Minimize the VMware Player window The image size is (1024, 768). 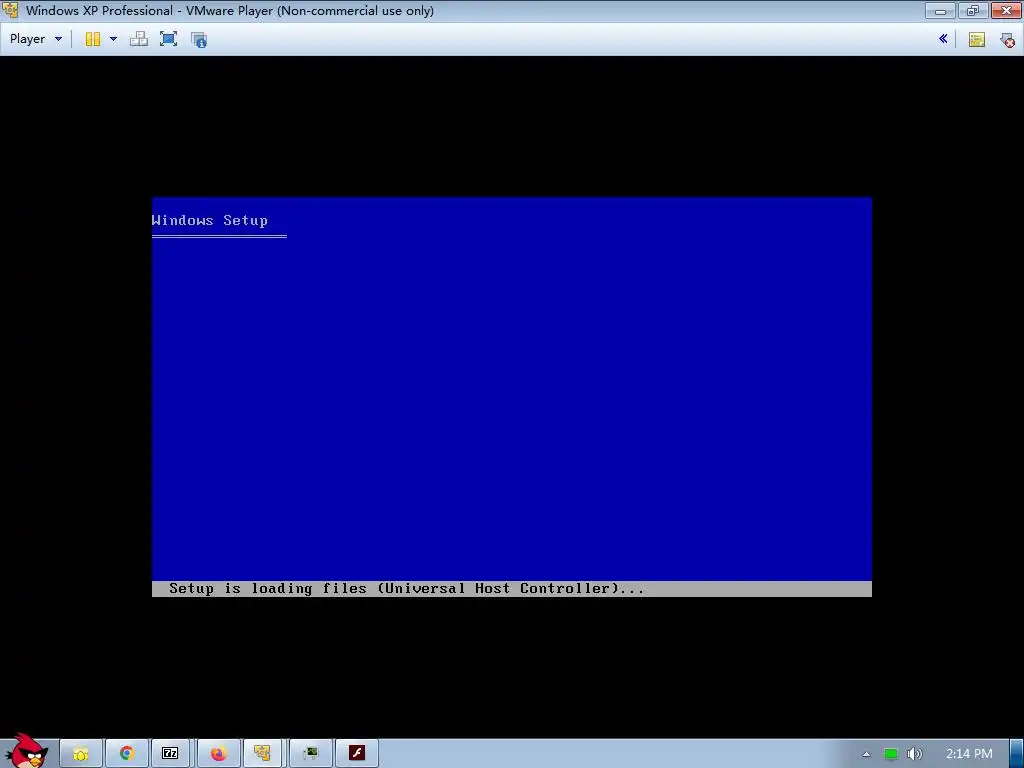point(940,10)
